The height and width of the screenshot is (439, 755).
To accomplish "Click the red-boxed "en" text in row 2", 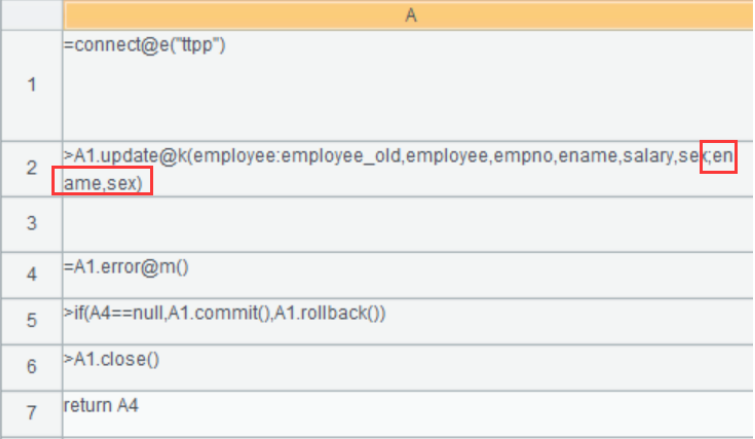I will [720, 155].
